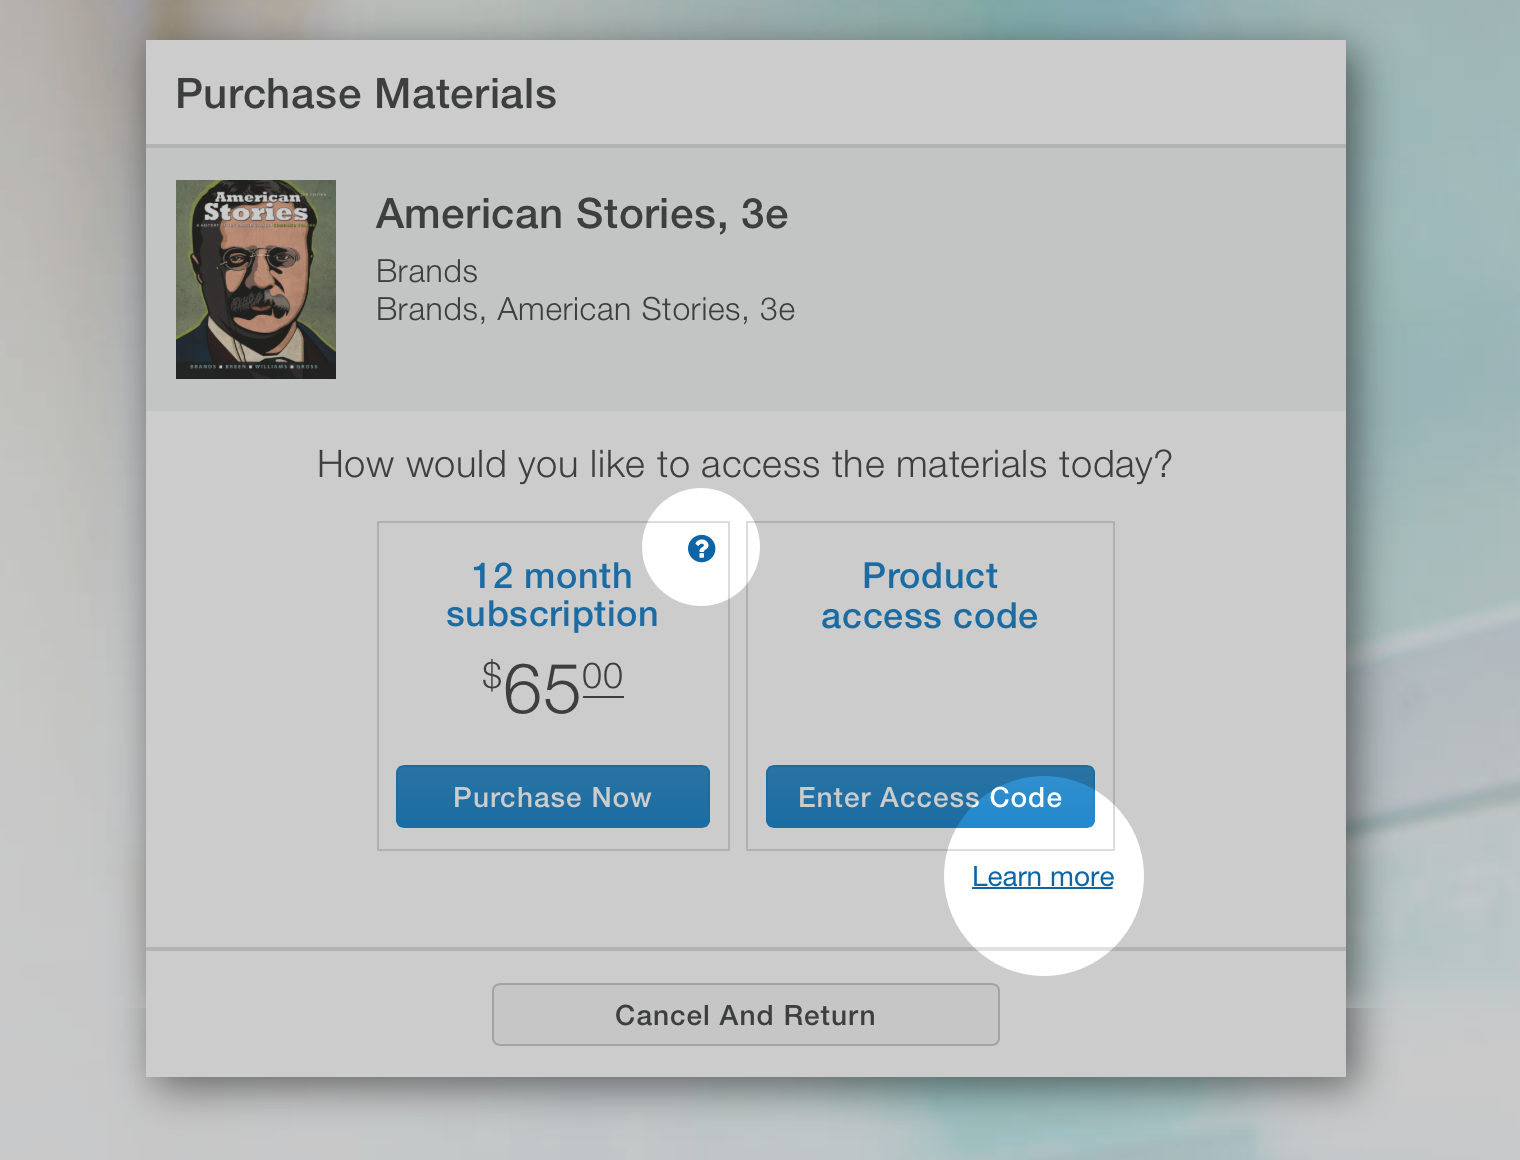Click the 65 price figure
This screenshot has width=1520, height=1160.
[x=542, y=690]
